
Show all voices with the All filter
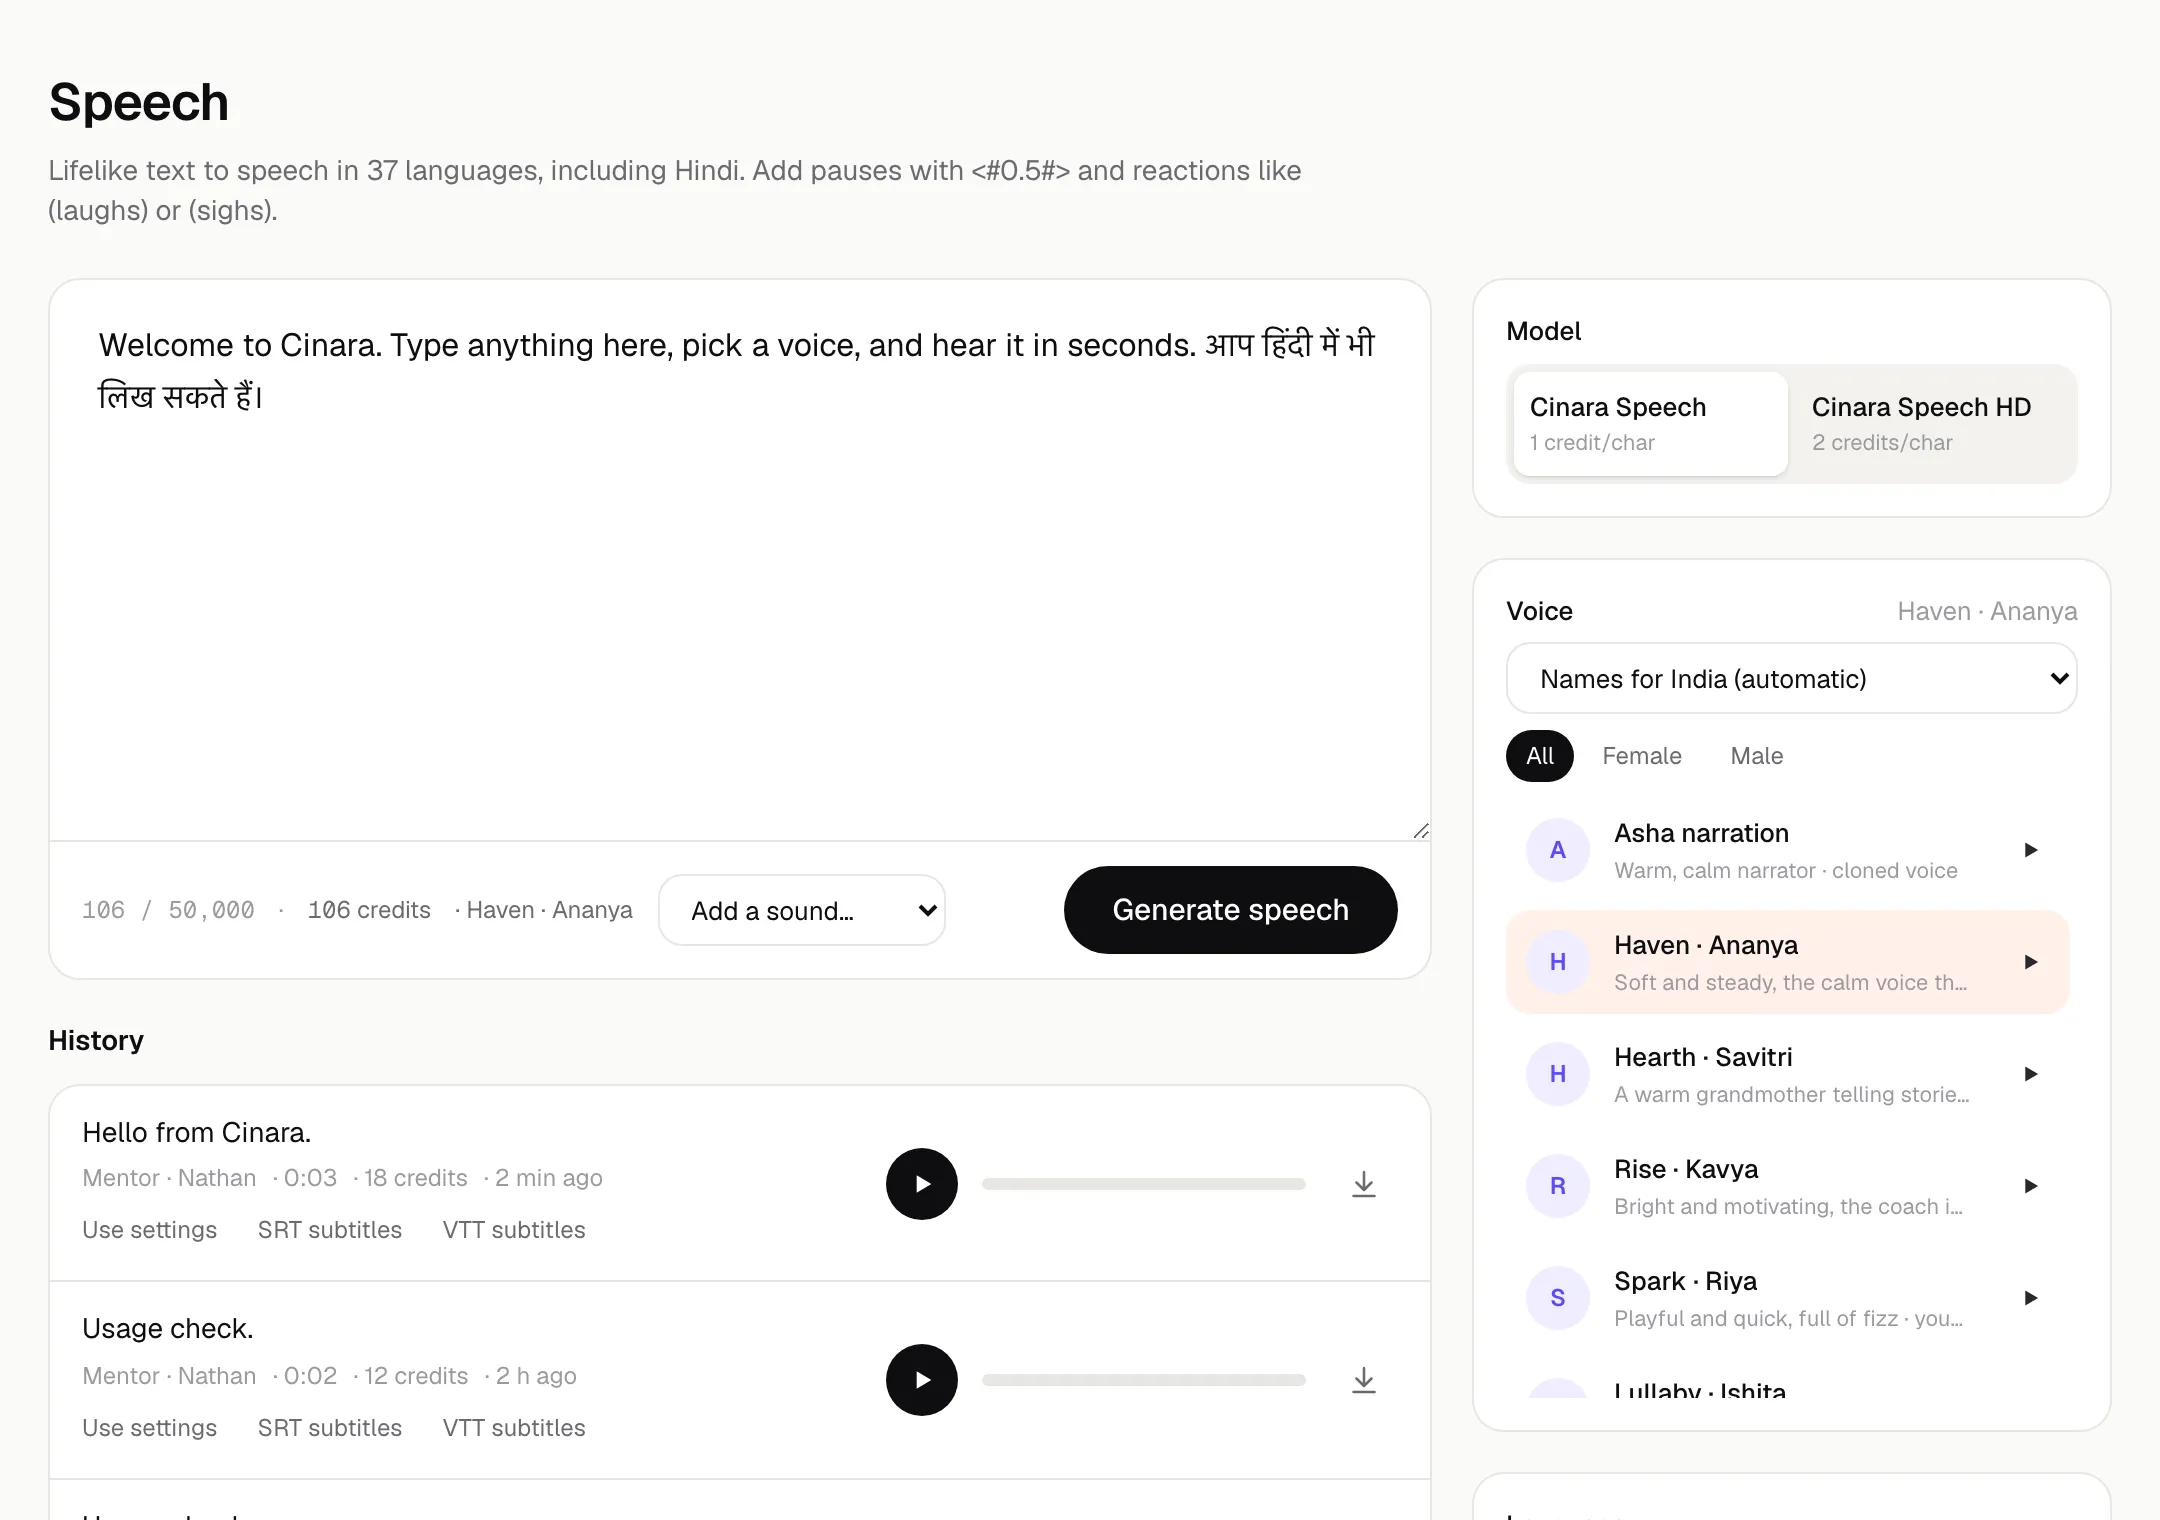pos(1540,756)
